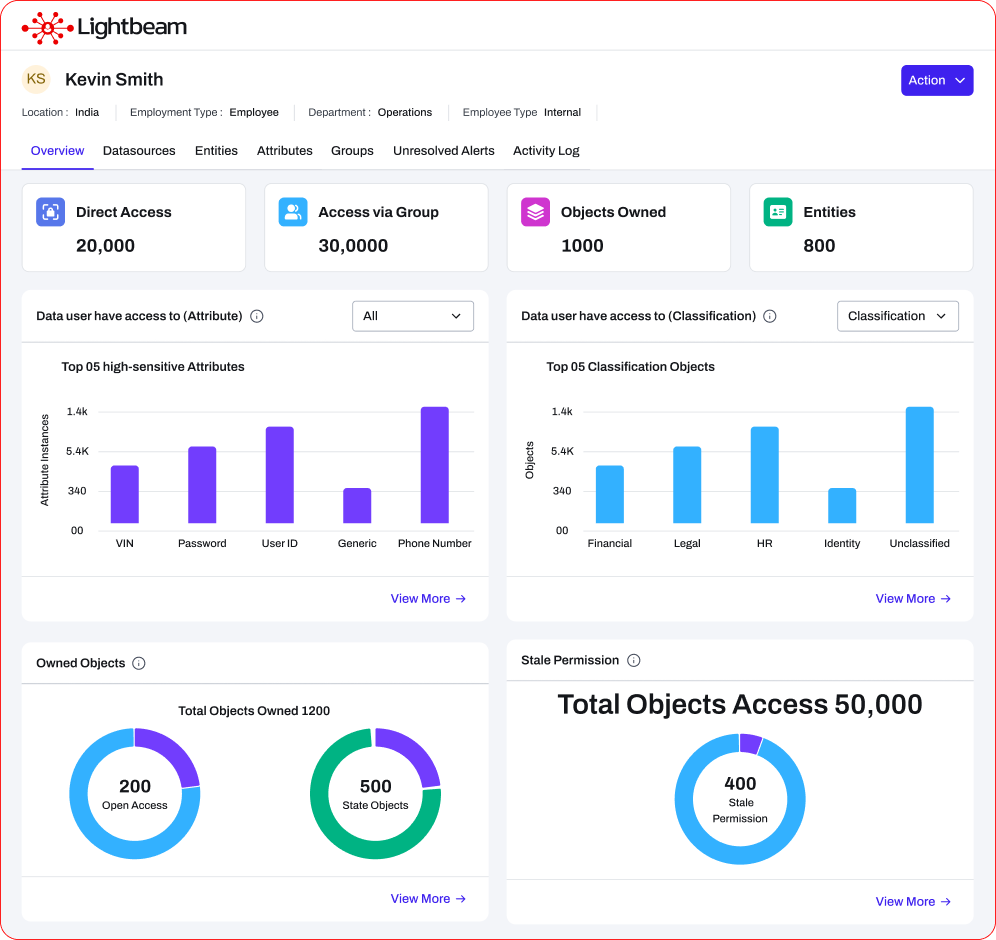Image resolution: width=996 pixels, height=940 pixels.
Task: Click info icon beside Attribute access title
Action: pos(257,316)
